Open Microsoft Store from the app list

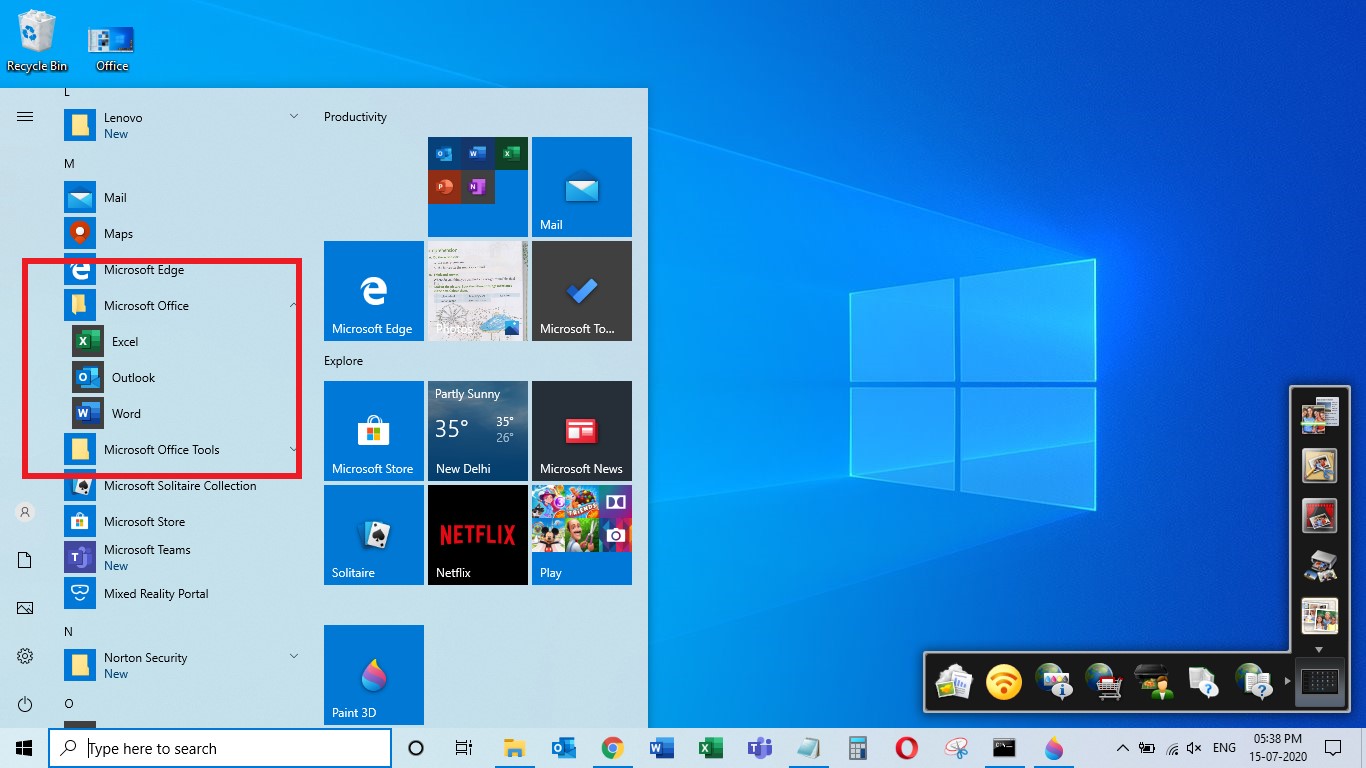[182, 522]
